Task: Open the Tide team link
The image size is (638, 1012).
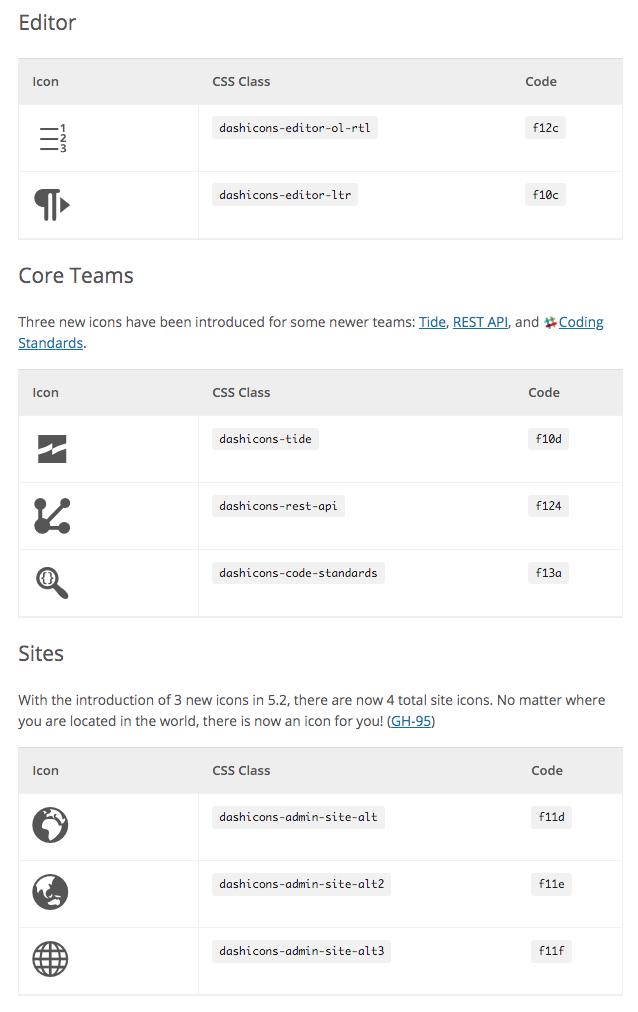Action: click(432, 322)
